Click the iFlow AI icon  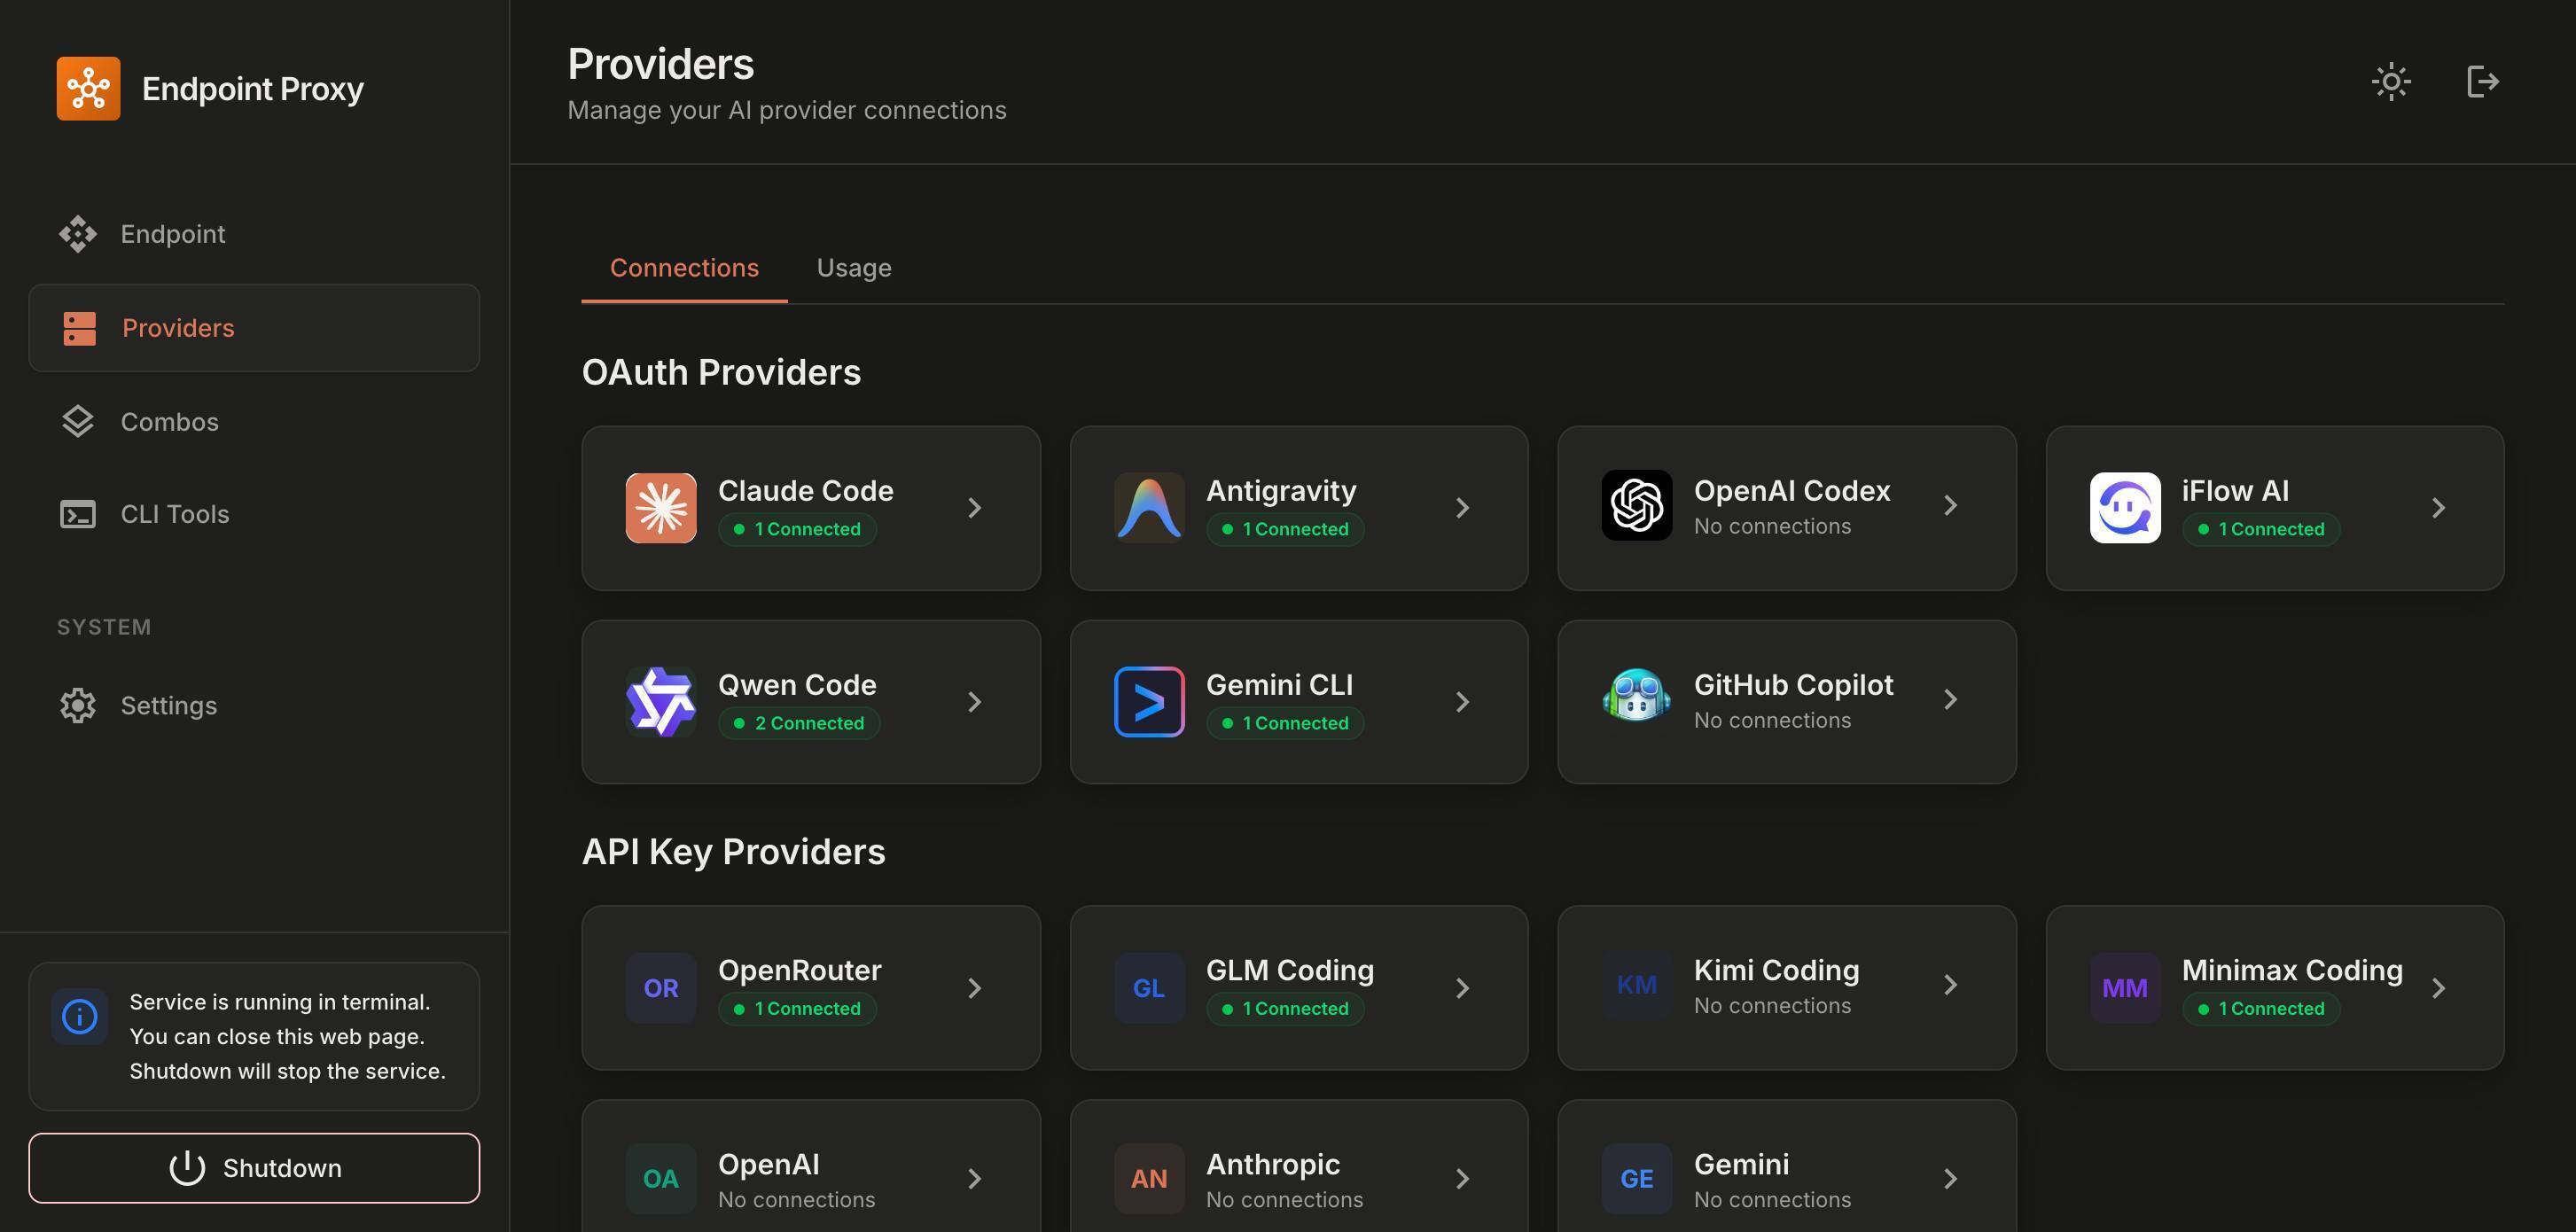coord(2124,508)
